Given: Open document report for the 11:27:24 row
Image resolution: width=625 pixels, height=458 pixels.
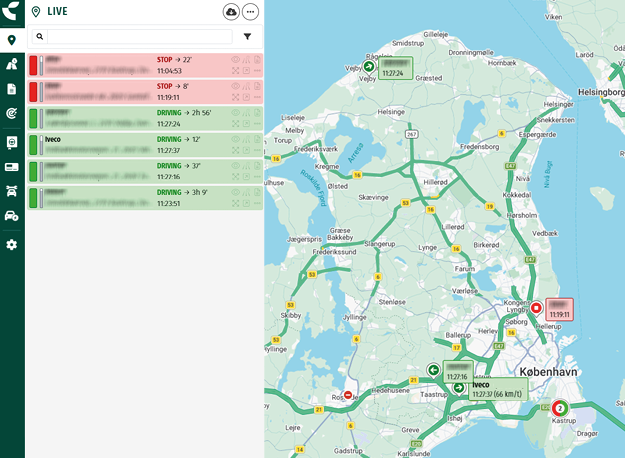Looking at the screenshot, I should 257,112.
